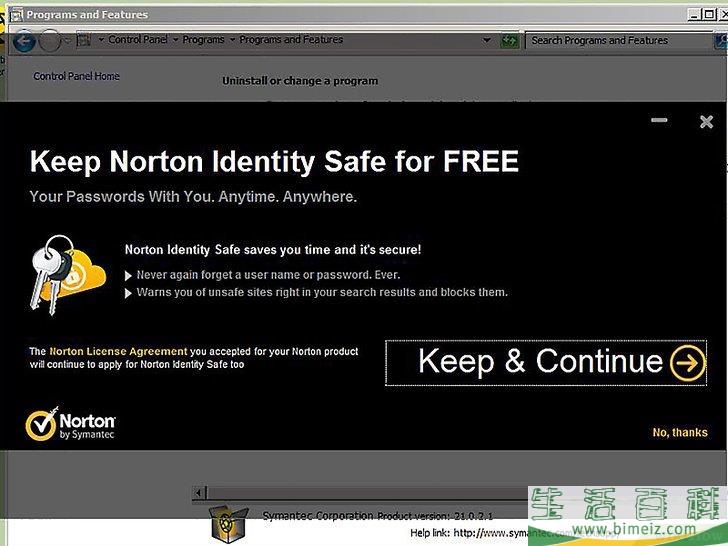Expand the dropdown arrow before Programs breadcrumb
Screen dimensions: 728x546
pos(176,40)
